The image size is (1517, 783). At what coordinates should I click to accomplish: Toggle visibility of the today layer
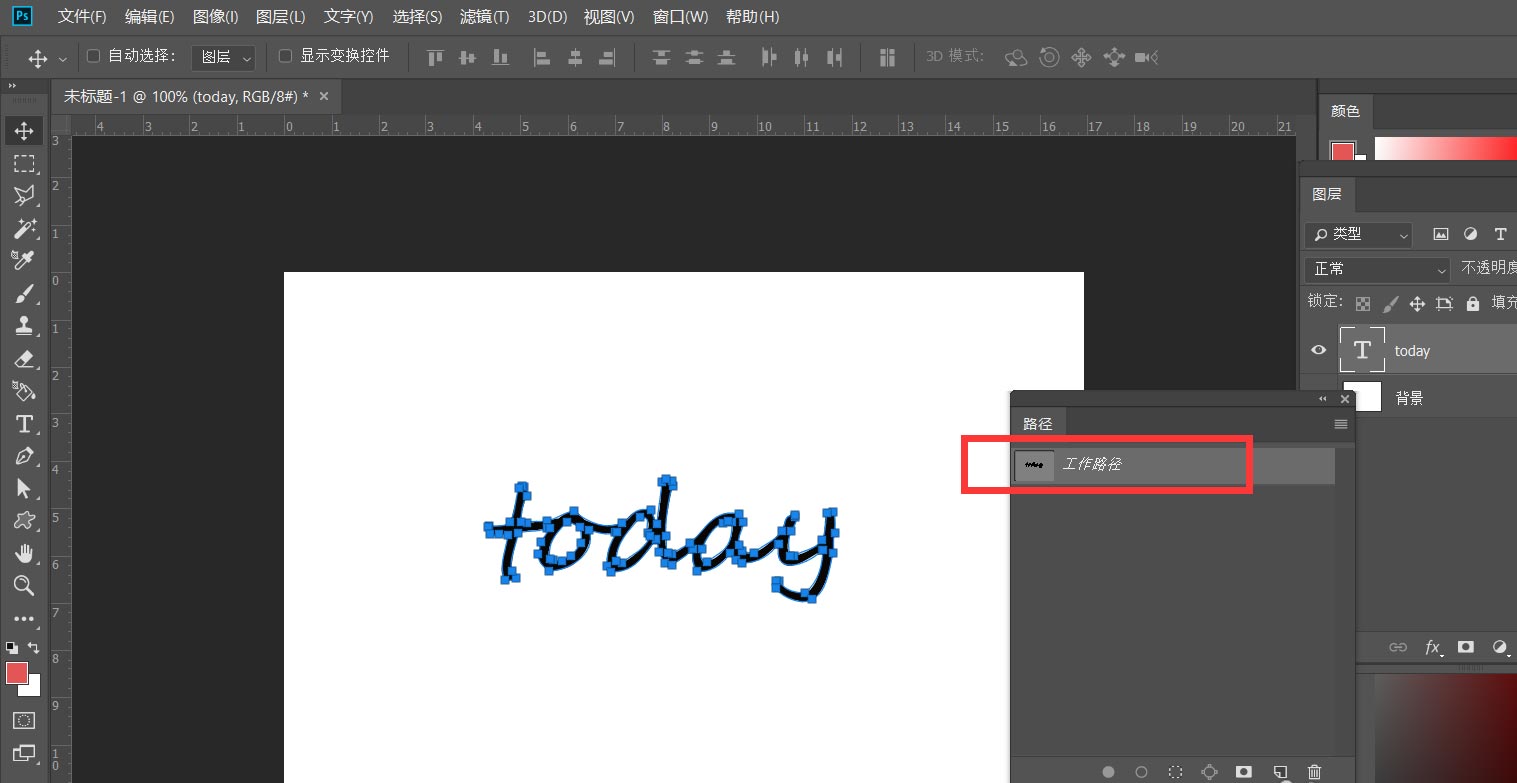1319,350
